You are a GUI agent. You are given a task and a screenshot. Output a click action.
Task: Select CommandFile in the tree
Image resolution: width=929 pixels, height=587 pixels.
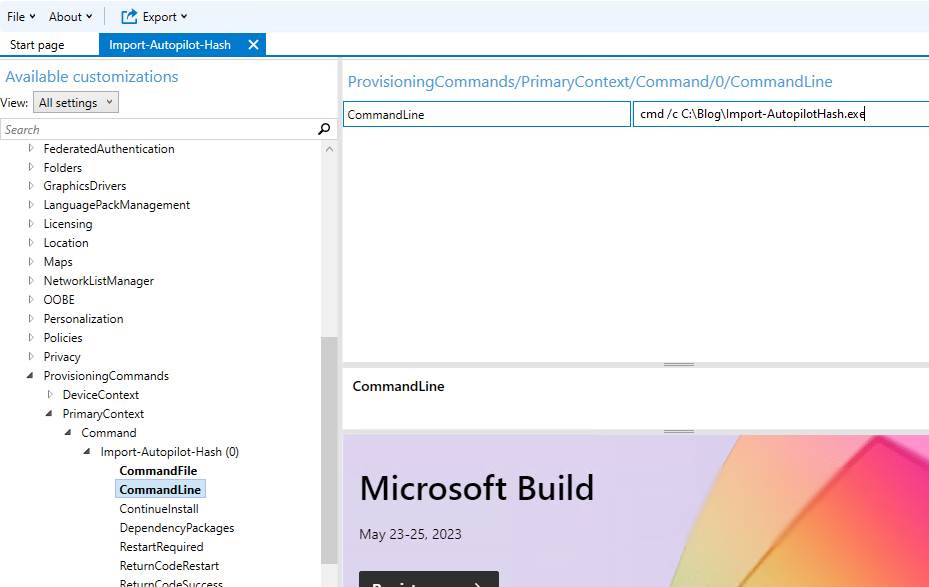pos(158,471)
